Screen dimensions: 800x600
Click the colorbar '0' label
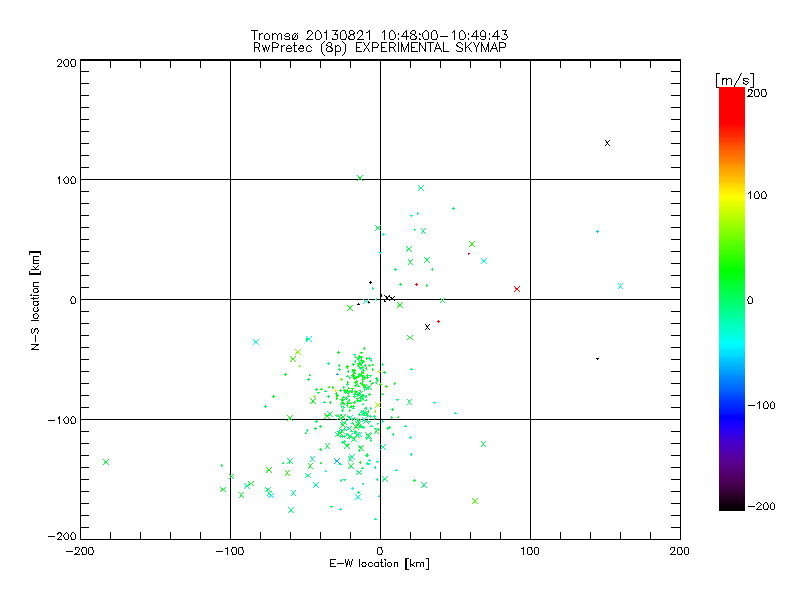coord(750,300)
